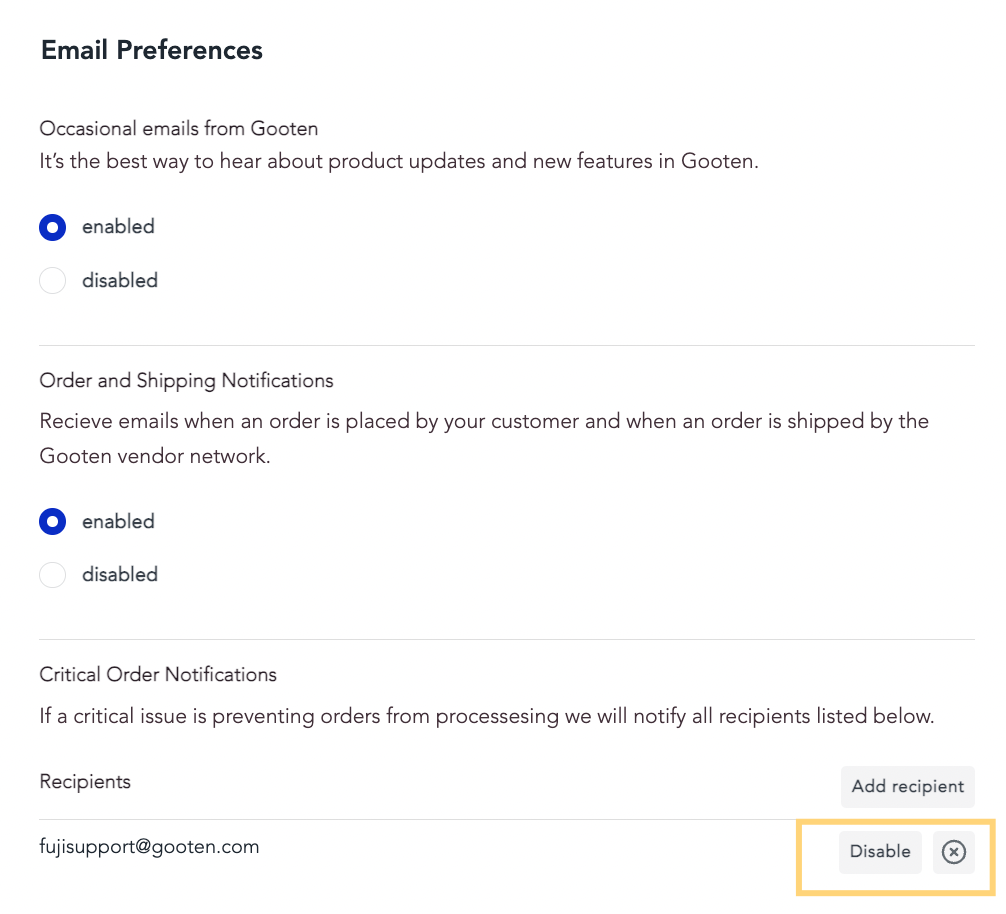Click the product updates description text
This screenshot has height=914, width=1006.
coord(398,161)
